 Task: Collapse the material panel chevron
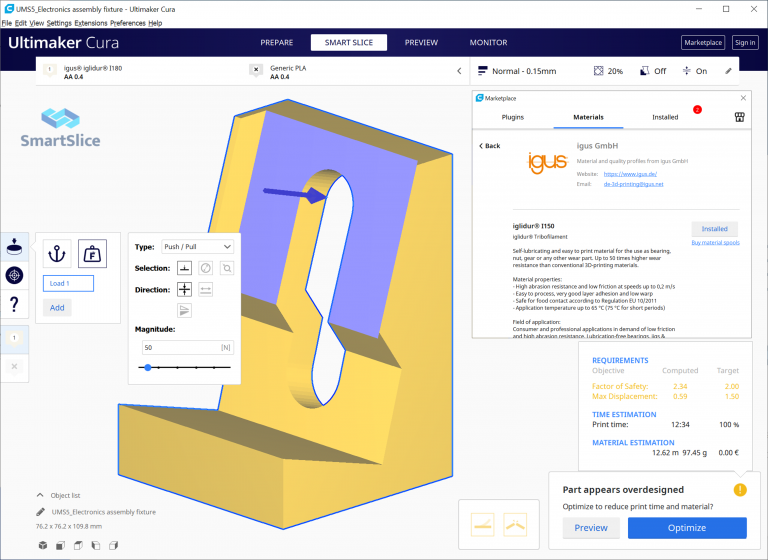[459, 71]
